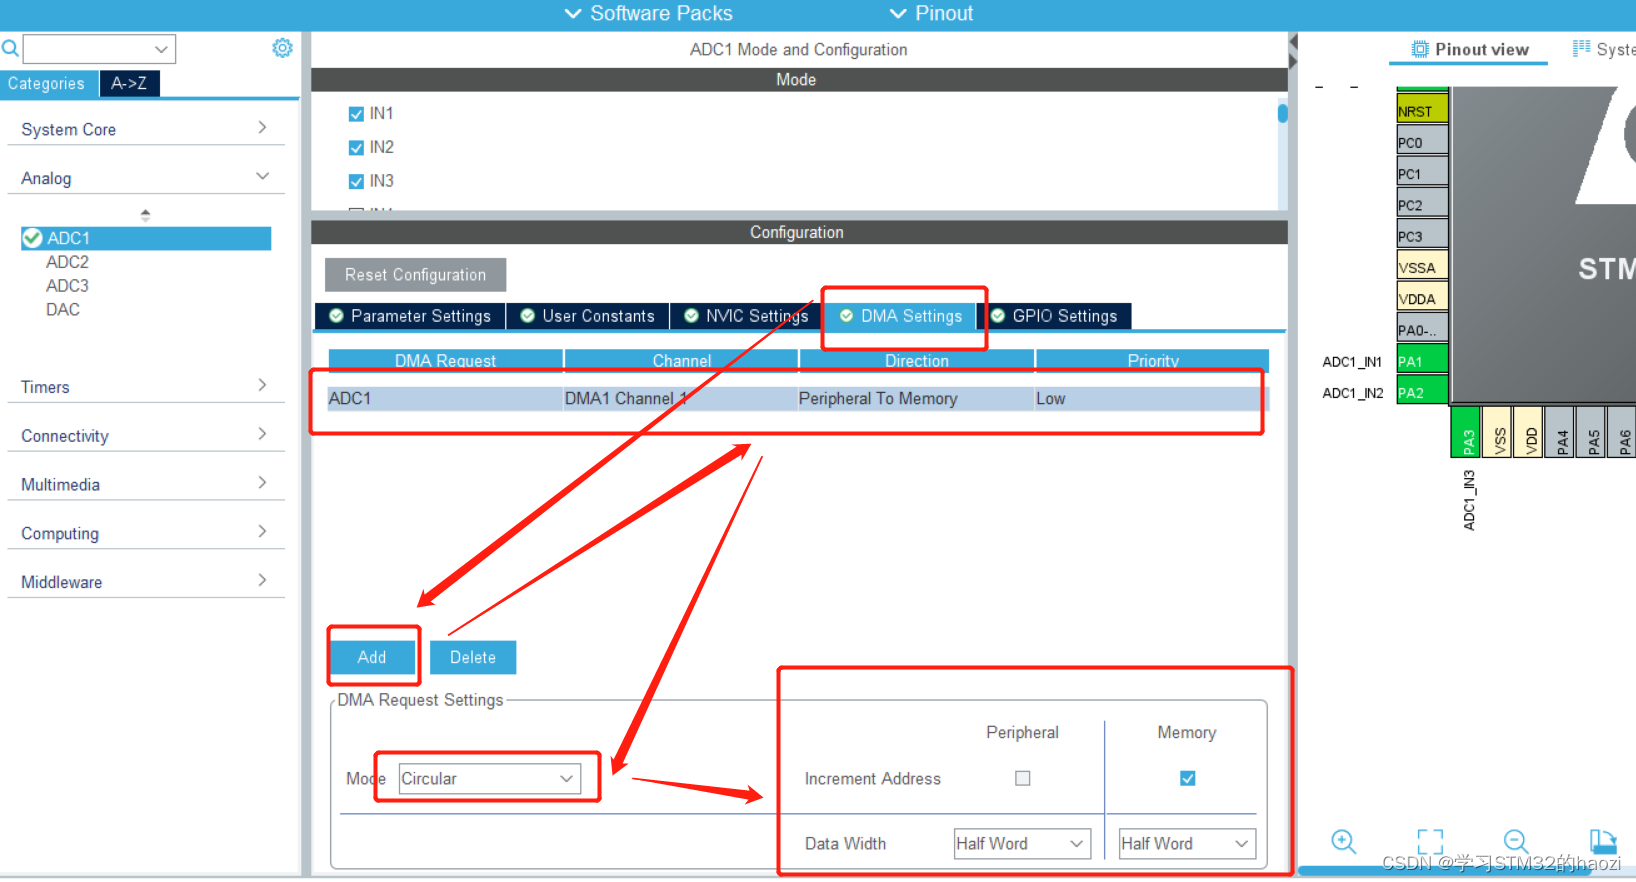
Task: Click the Delete DMA request button
Action: point(473,657)
